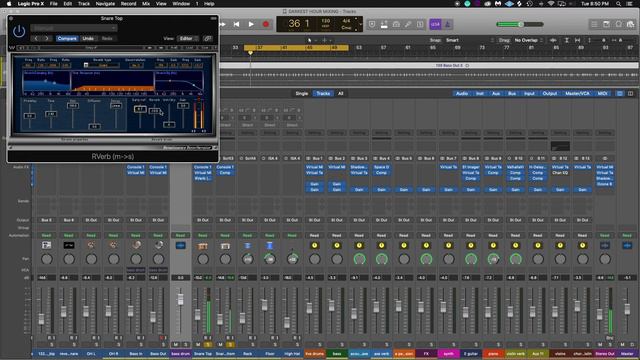The height and width of the screenshot is (360, 640).
Task: Open the Navigate menu
Action: pyautogui.click(x=105, y=4)
